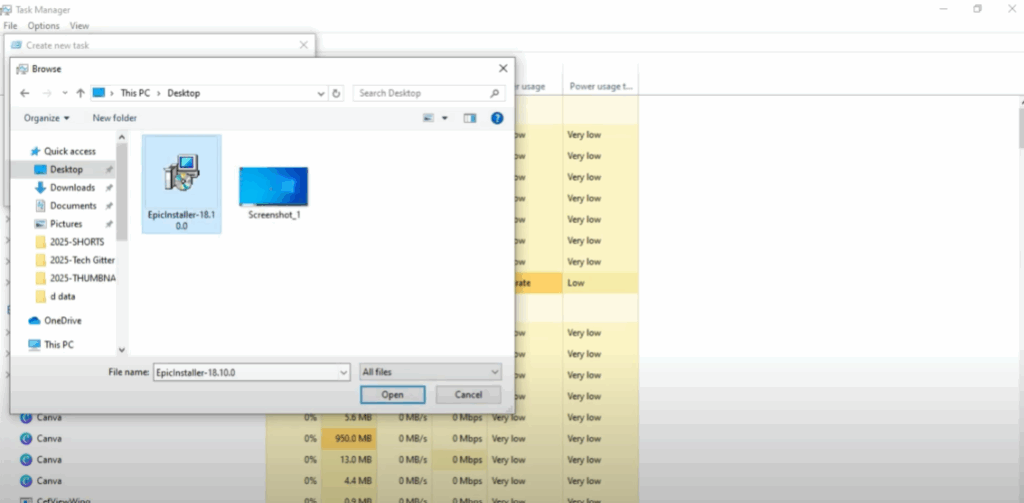Image resolution: width=1024 pixels, height=503 pixels.
Task: Click the pin icon next to Pictures
Action: point(109,224)
